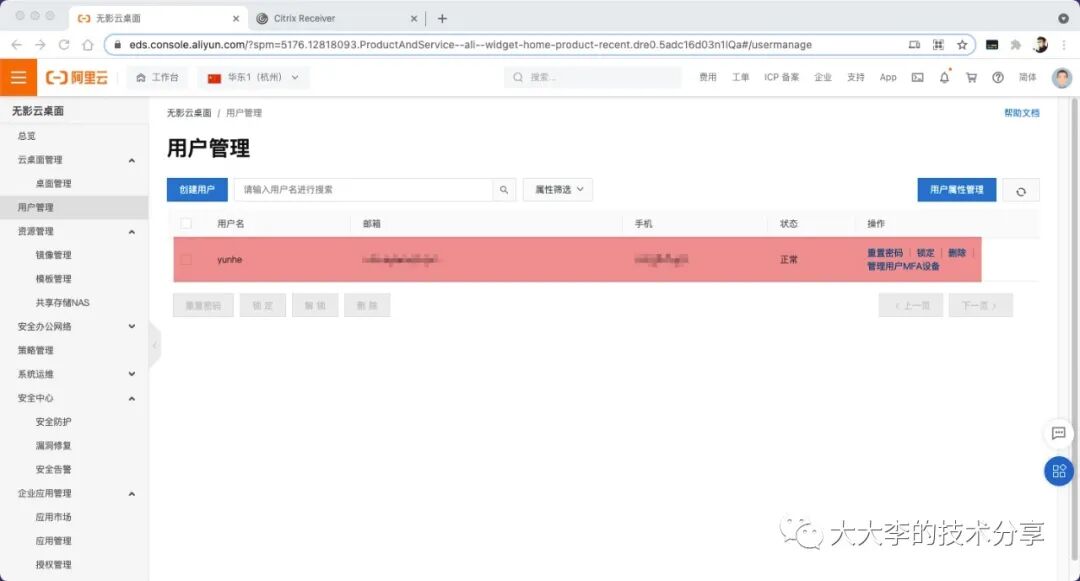The width and height of the screenshot is (1080, 581).
Task: Click the 创建用户 button
Action: point(197,189)
